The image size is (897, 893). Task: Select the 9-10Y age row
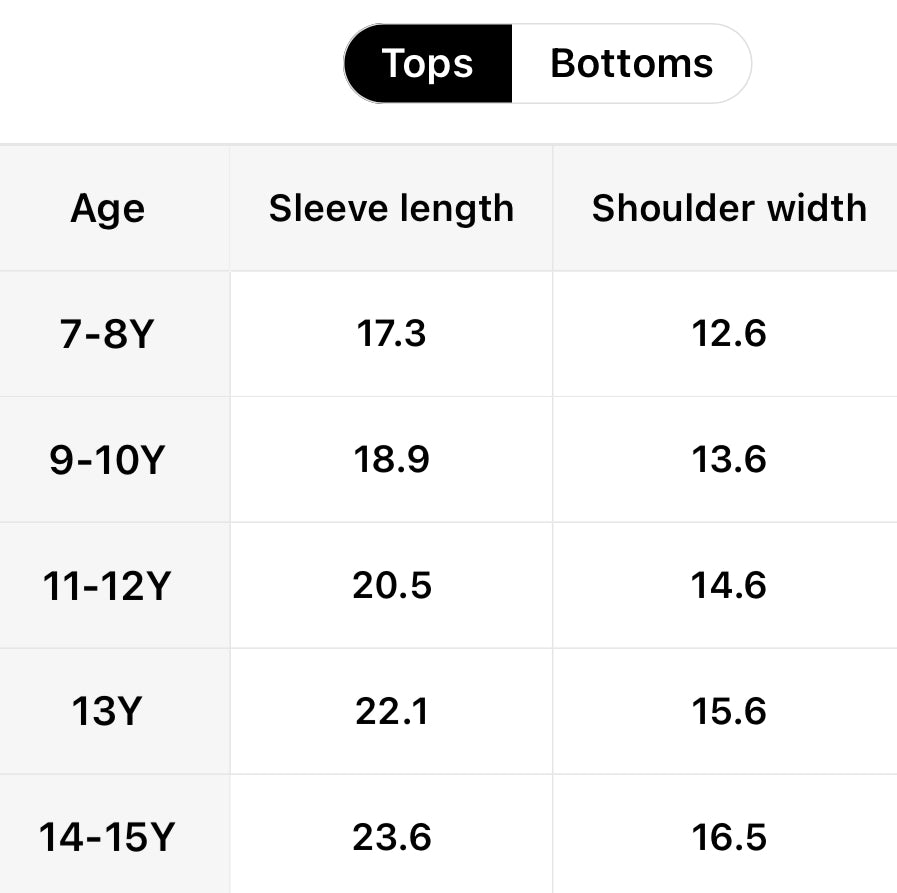pyautogui.click(x=107, y=460)
